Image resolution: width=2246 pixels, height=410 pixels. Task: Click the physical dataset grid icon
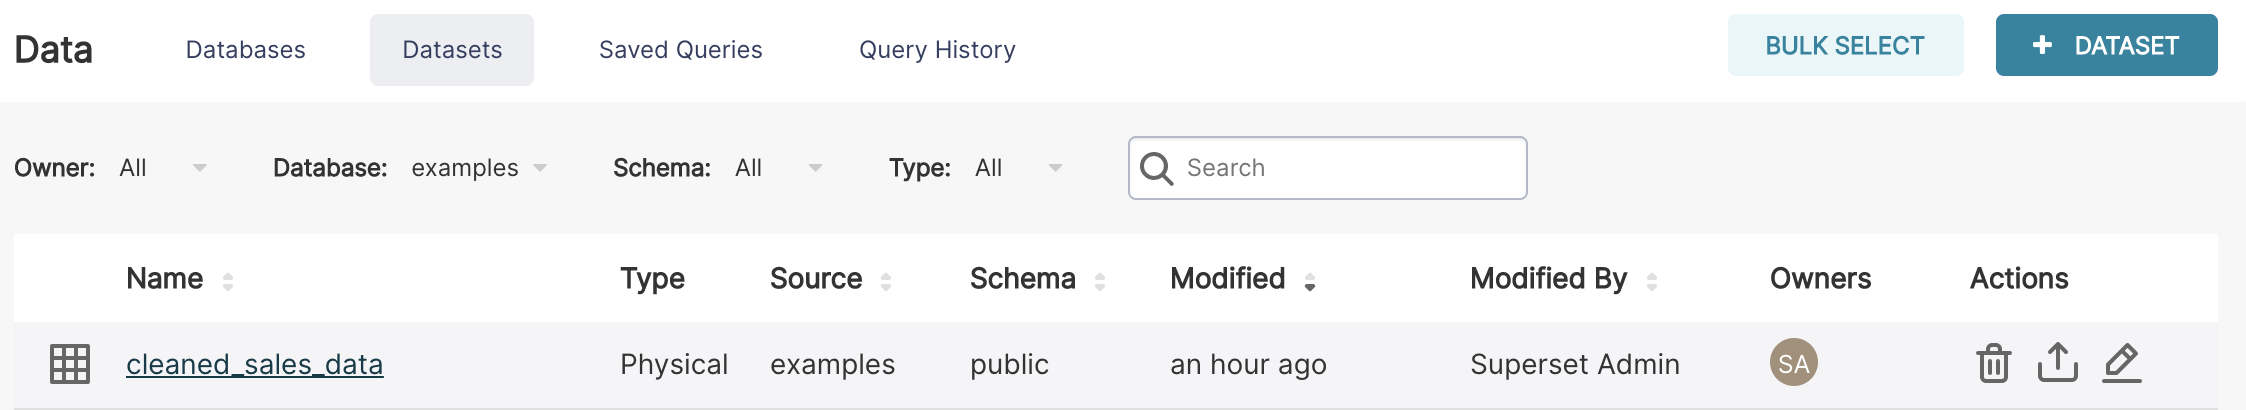pyautogui.click(x=70, y=364)
